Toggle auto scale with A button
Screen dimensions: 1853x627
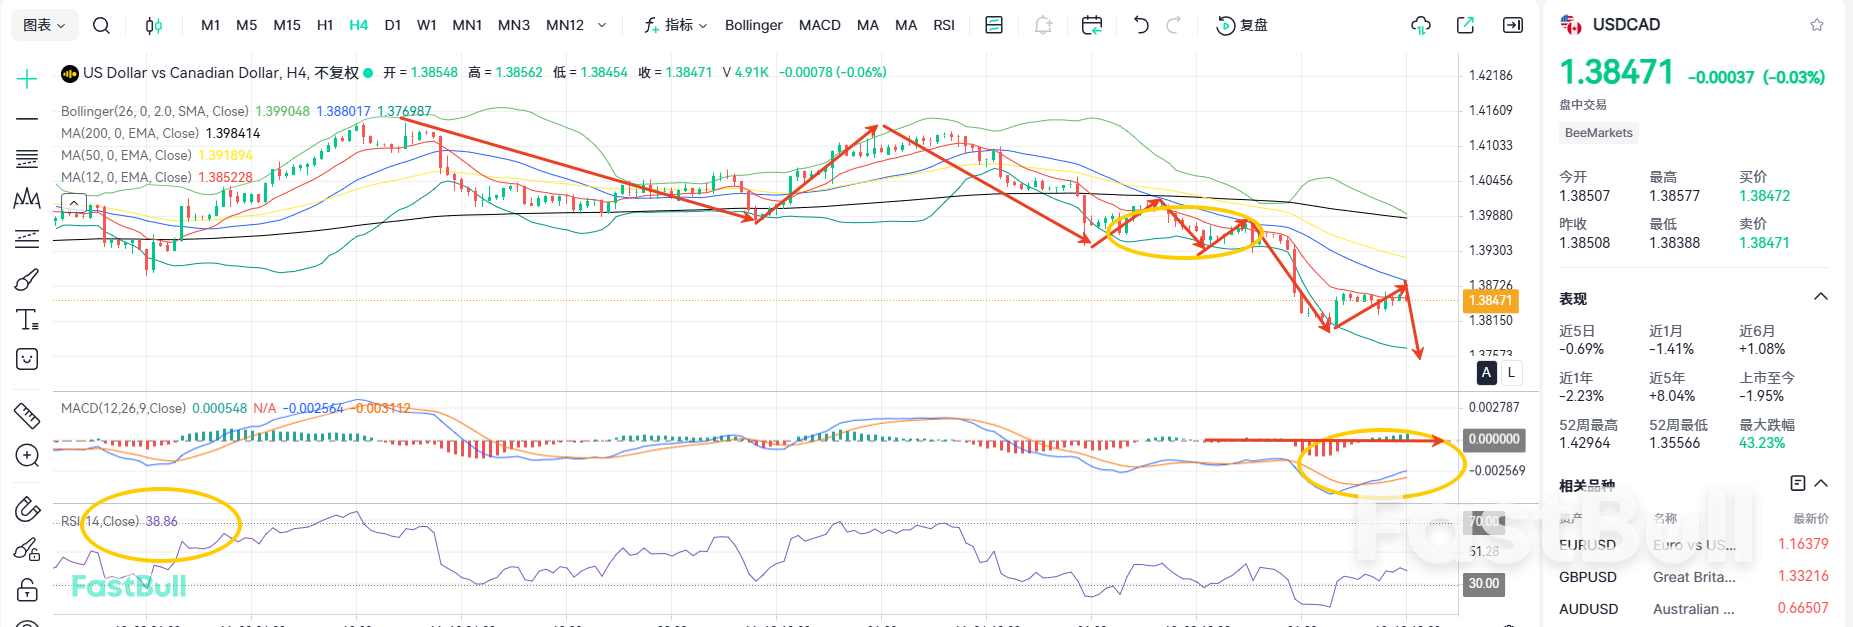tap(1487, 372)
